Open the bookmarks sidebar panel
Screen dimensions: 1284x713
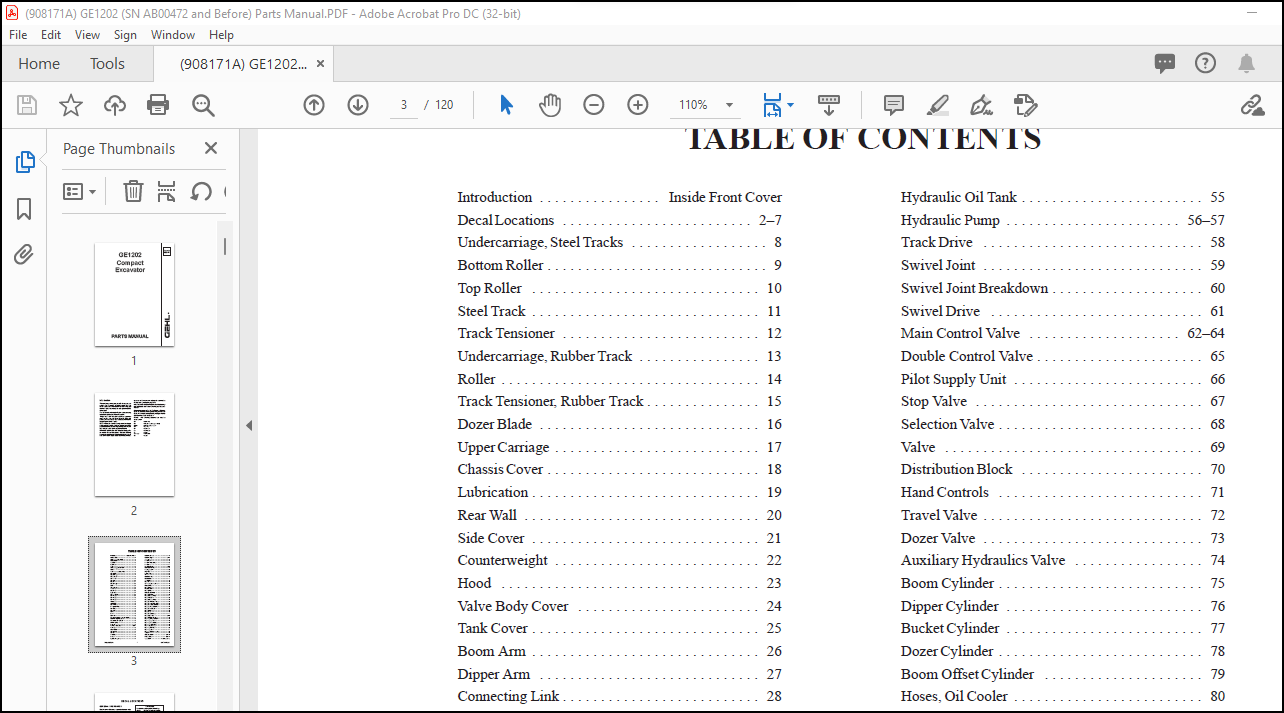tap(24, 209)
